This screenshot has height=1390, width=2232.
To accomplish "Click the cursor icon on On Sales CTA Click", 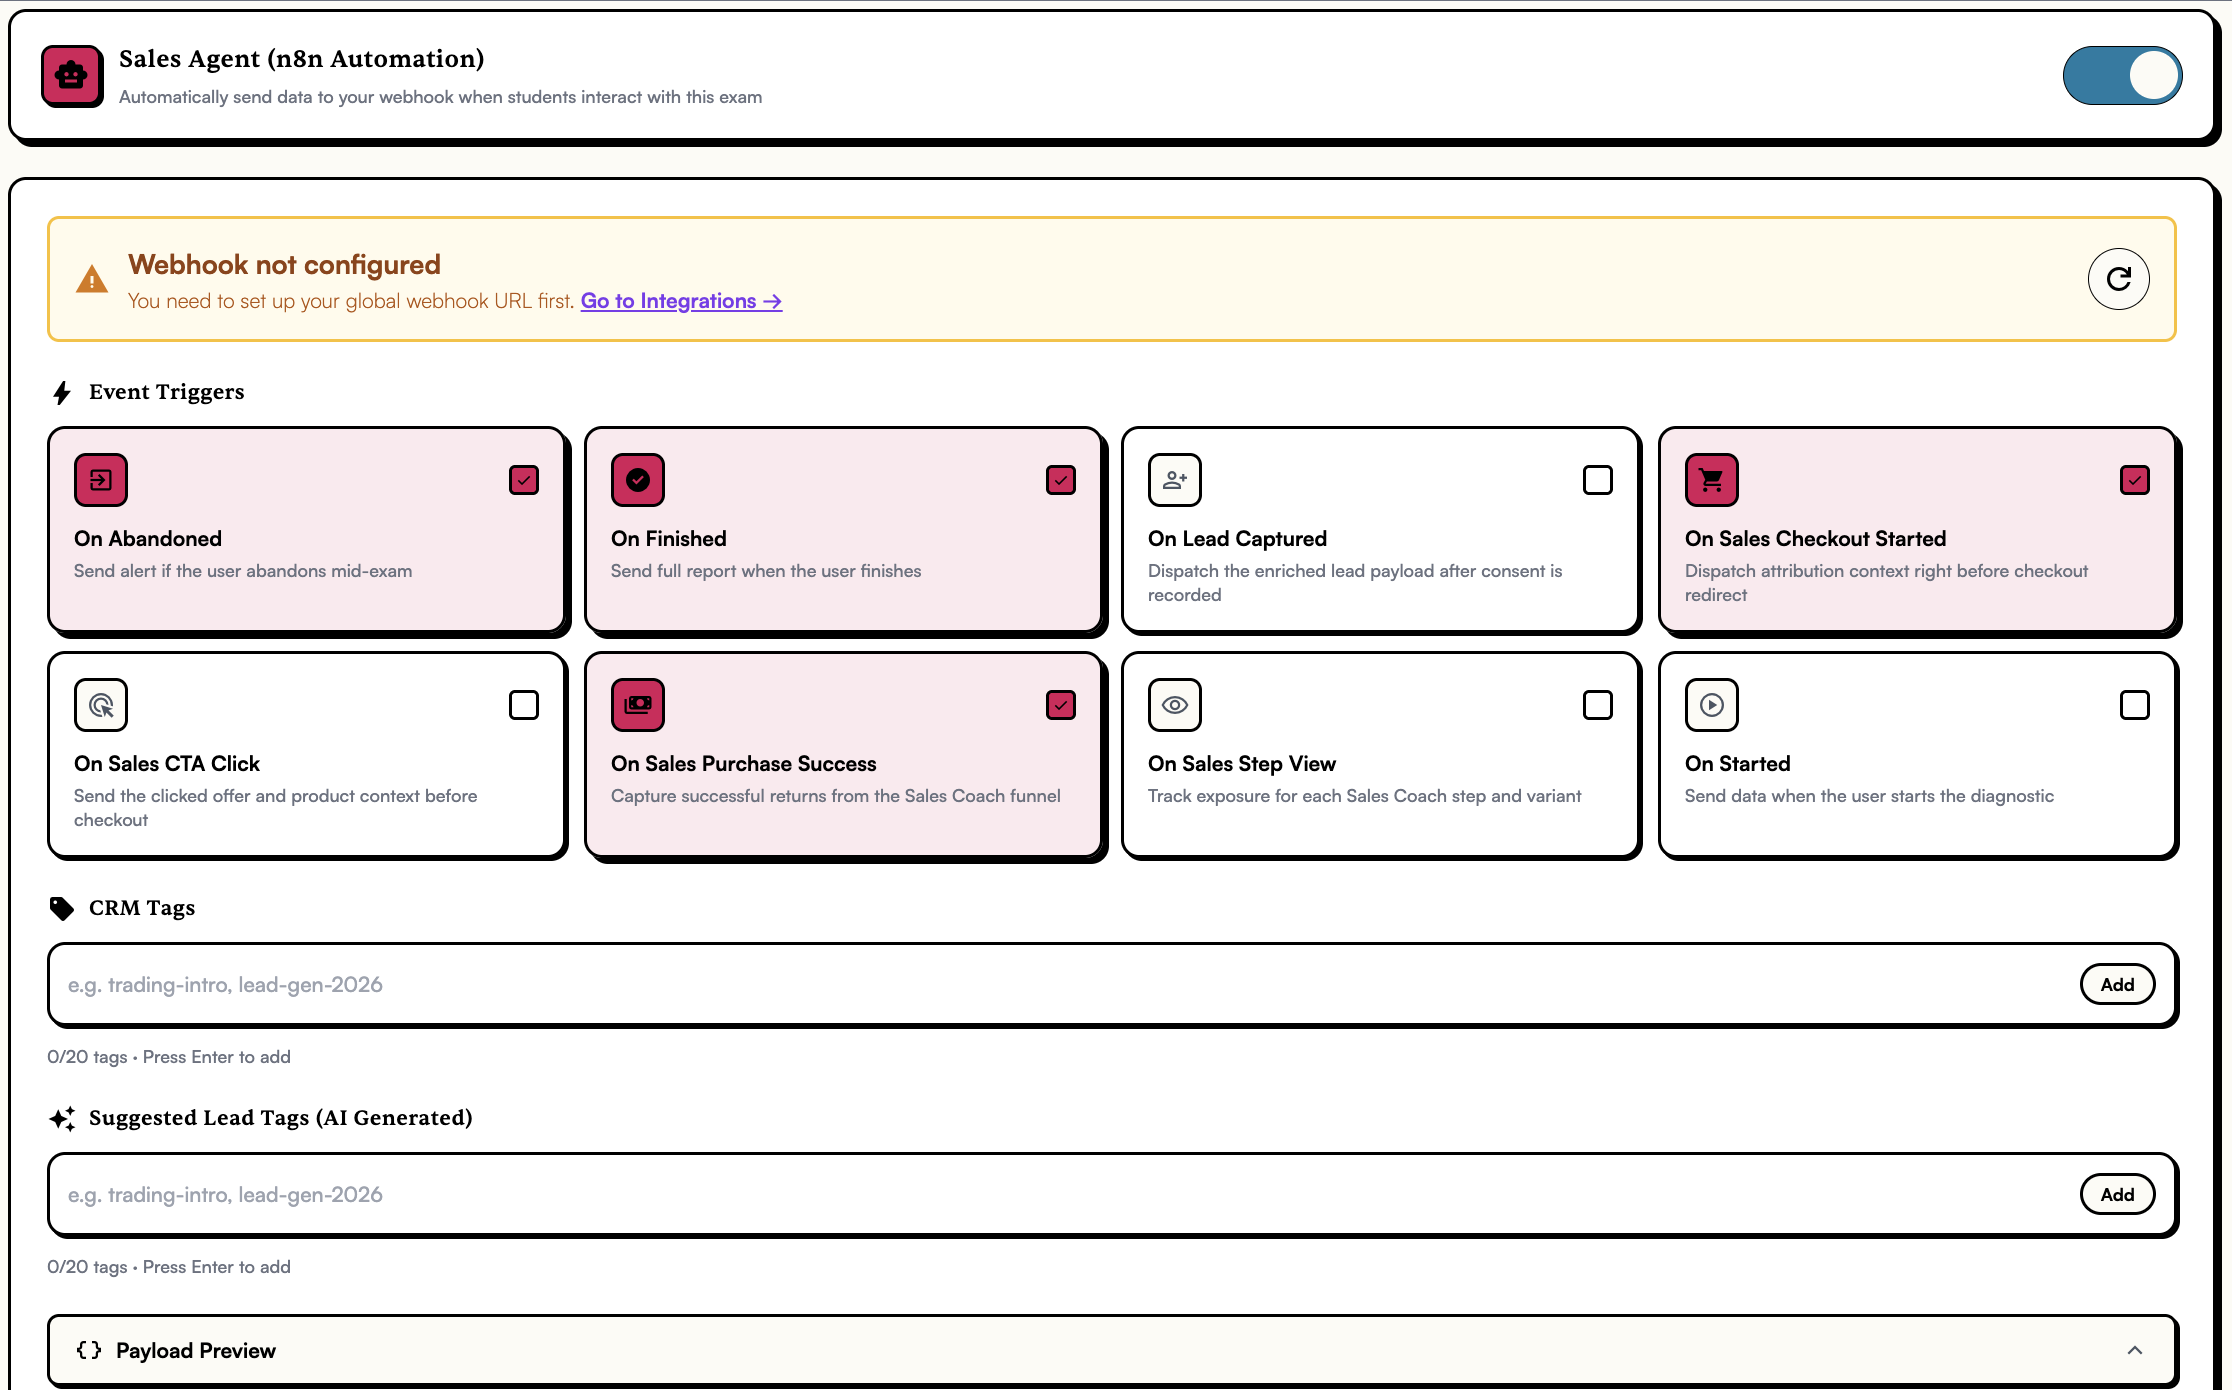I will click(x=100, y=705).
